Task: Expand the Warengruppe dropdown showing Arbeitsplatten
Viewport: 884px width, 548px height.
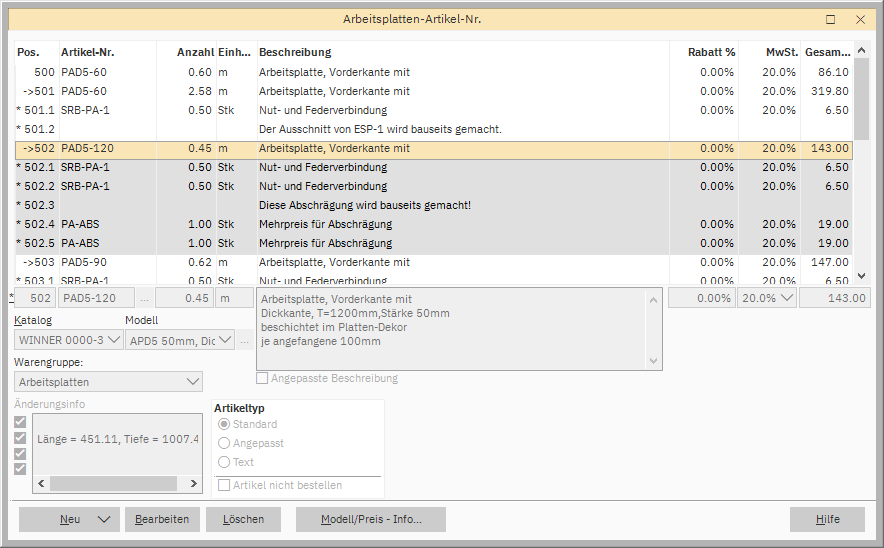Action: (109, 381)
